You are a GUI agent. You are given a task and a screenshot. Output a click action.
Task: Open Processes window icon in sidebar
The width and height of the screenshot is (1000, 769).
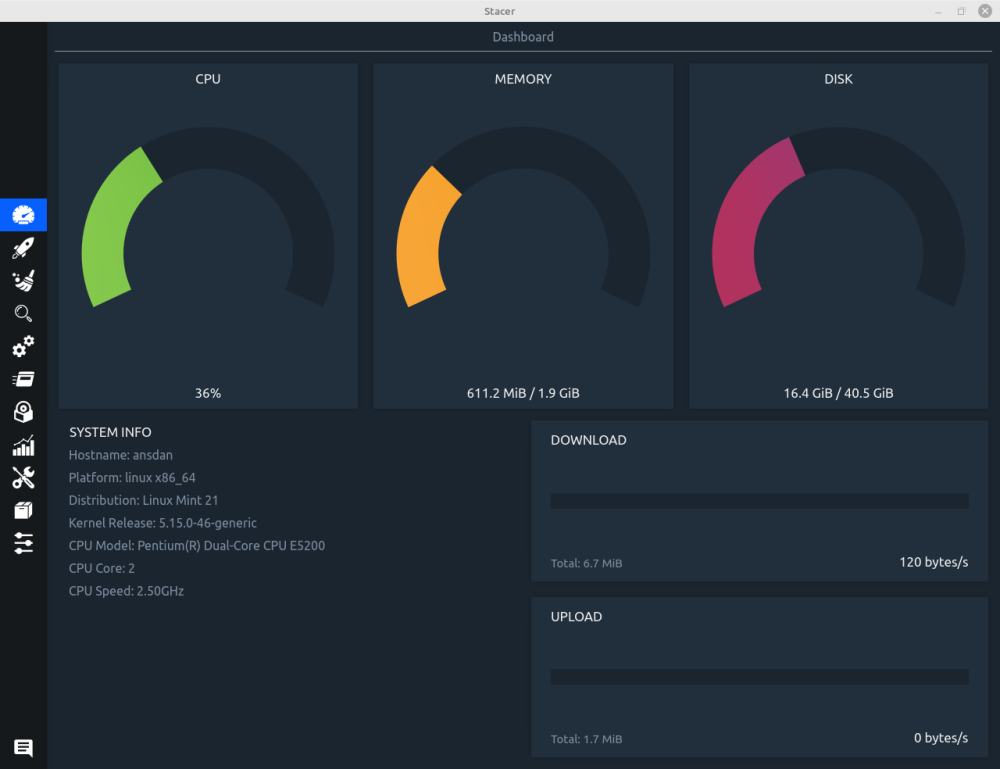pyautogui.click(x=23, y=379)
